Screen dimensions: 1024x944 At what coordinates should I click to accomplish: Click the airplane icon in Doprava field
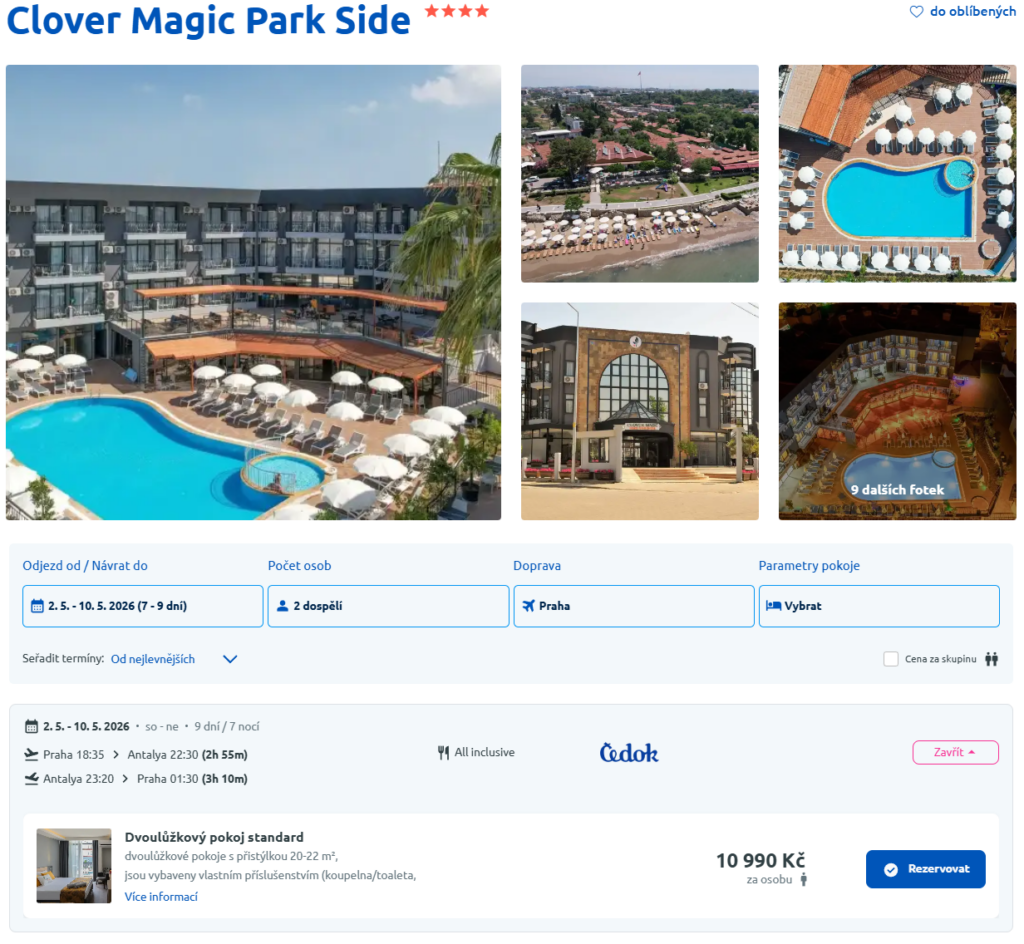click(x=528, y=606)
